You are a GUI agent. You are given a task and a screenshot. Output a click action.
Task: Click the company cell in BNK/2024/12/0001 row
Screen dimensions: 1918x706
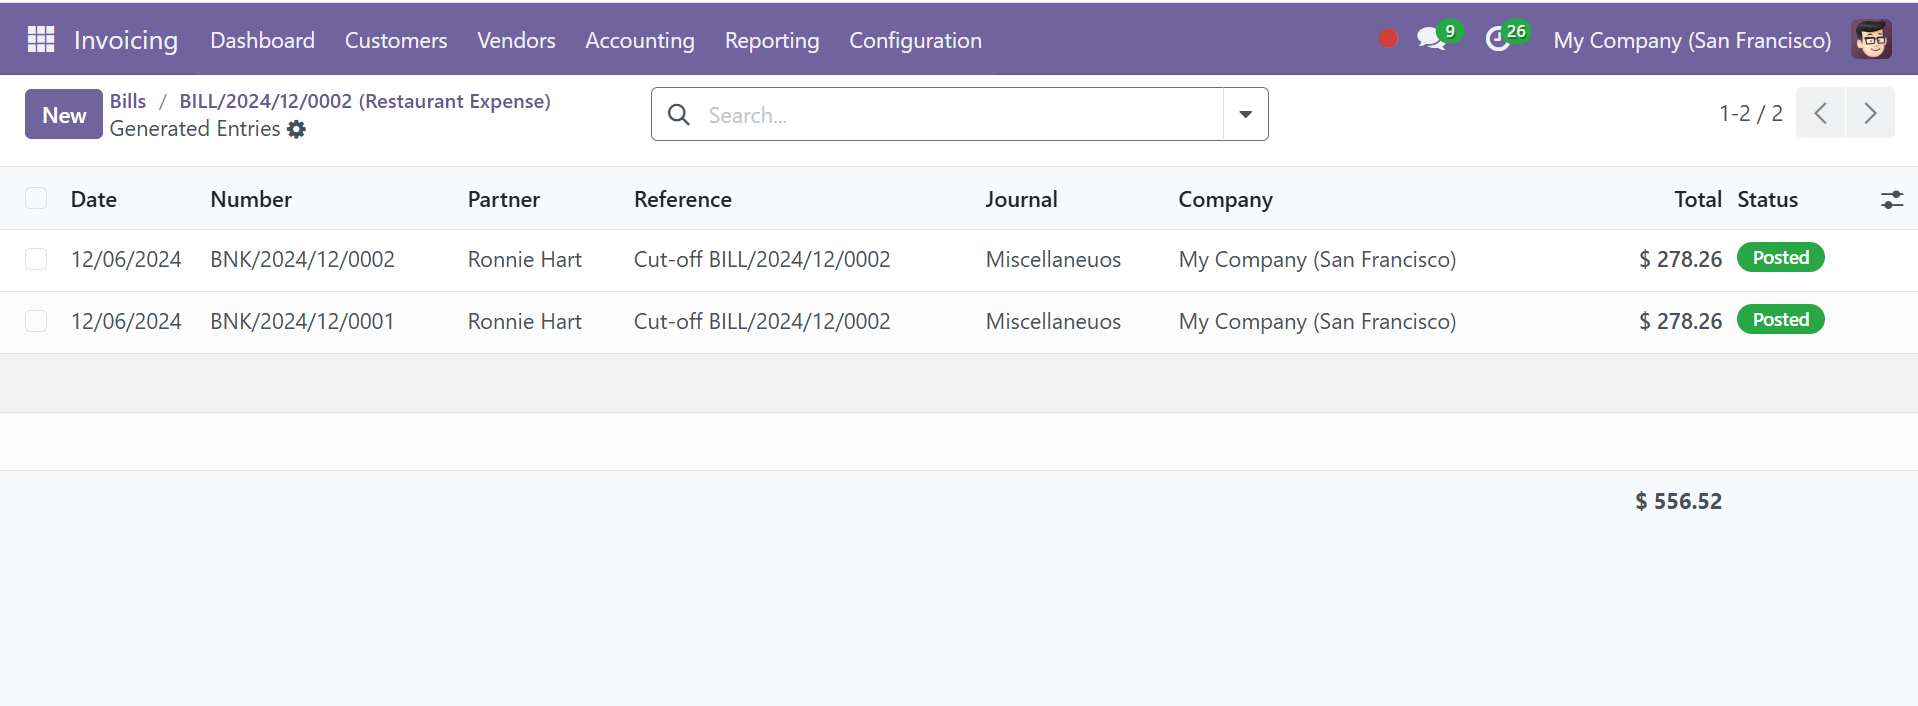pos(1317,321)
